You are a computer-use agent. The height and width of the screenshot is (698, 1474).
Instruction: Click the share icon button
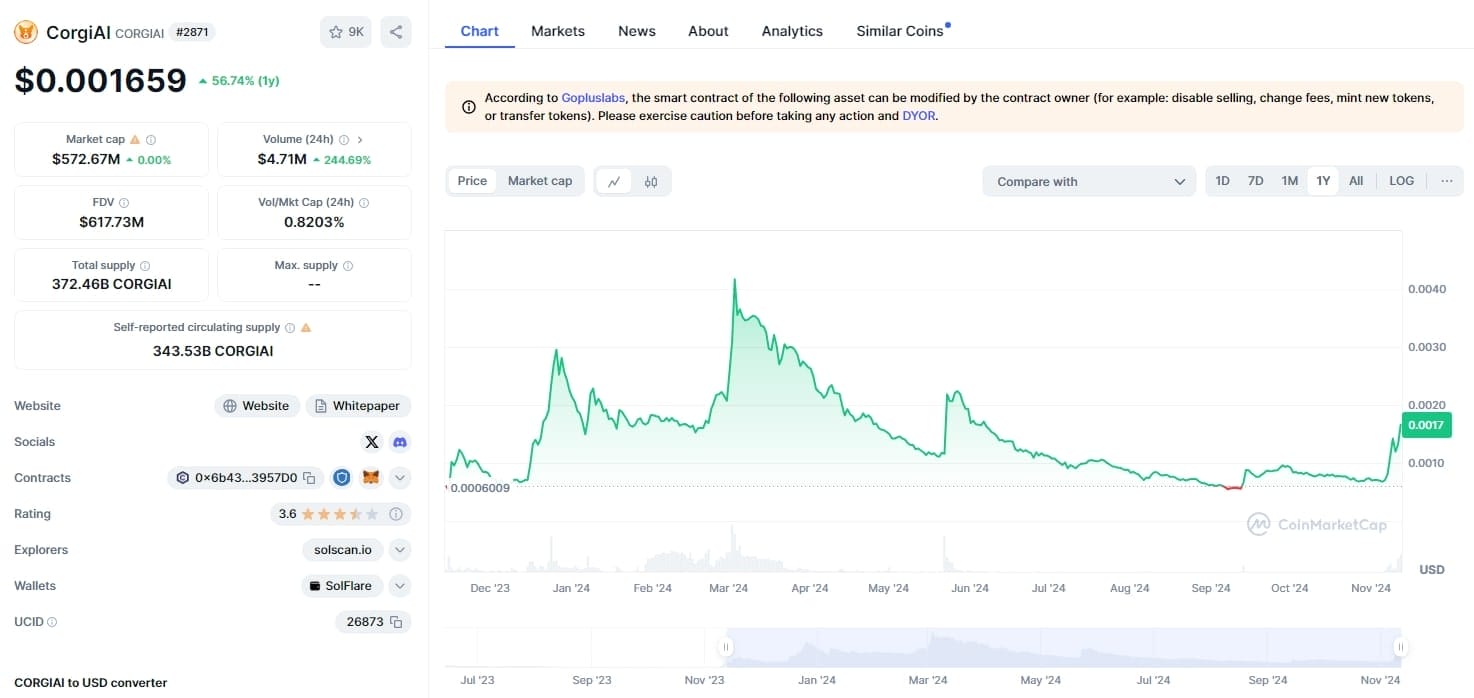396,32
